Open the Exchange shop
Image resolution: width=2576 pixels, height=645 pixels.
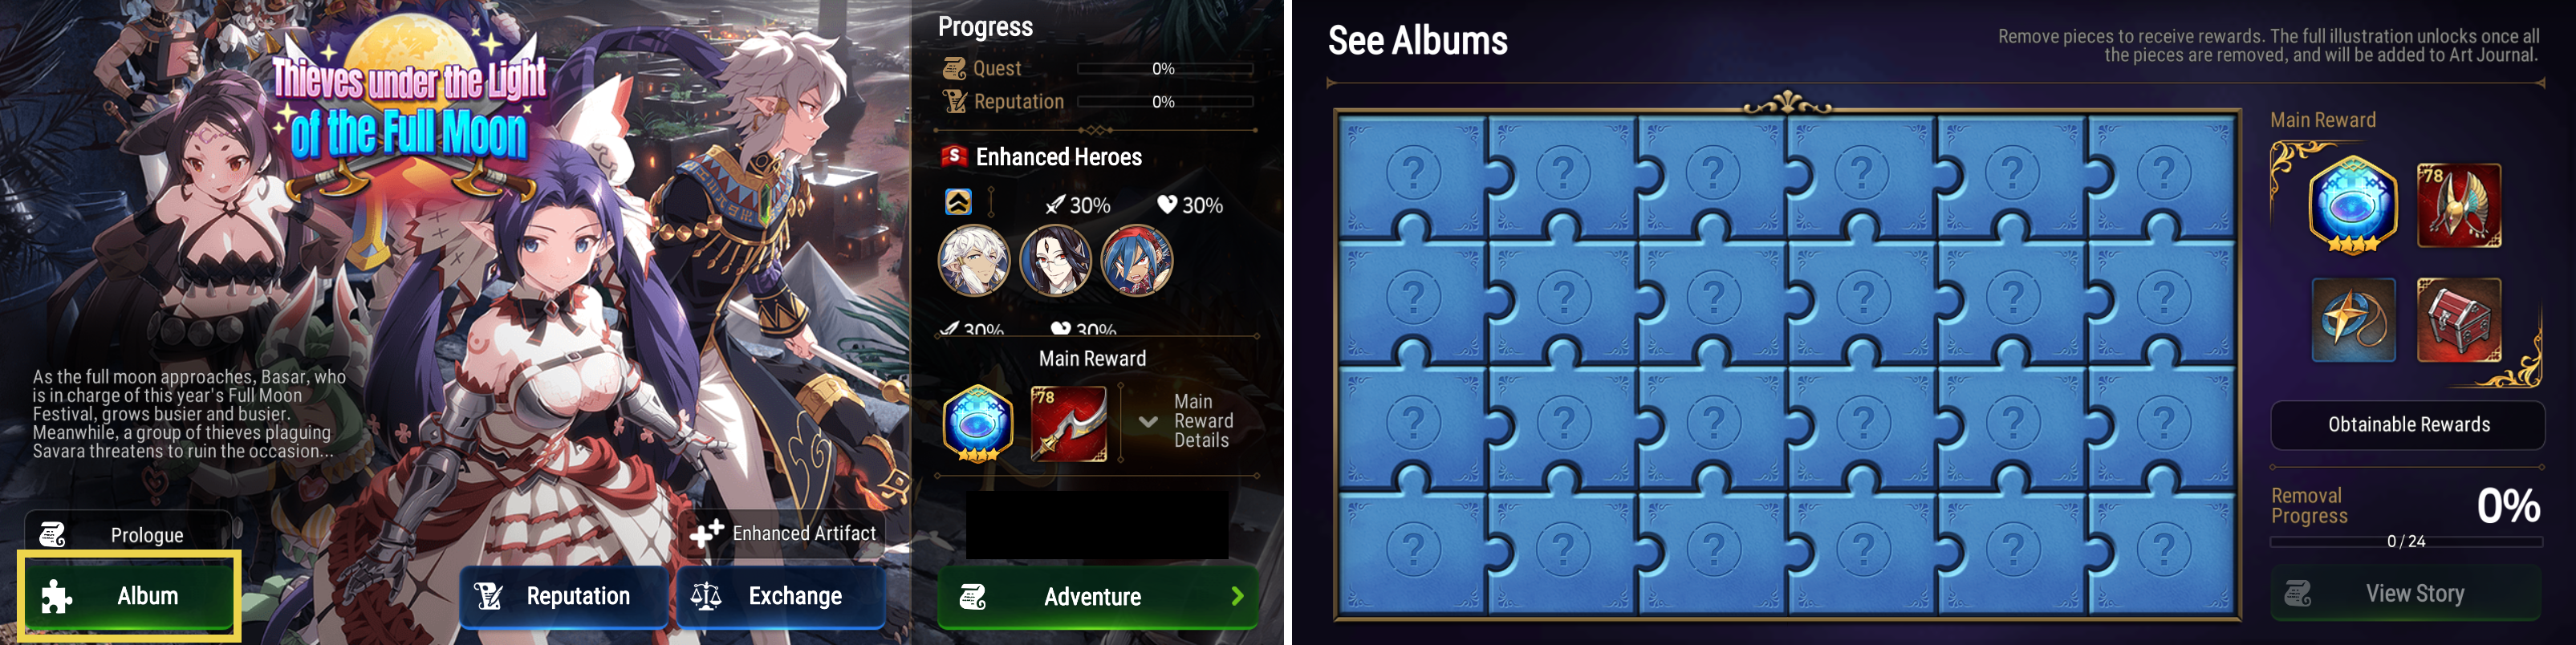781,597
